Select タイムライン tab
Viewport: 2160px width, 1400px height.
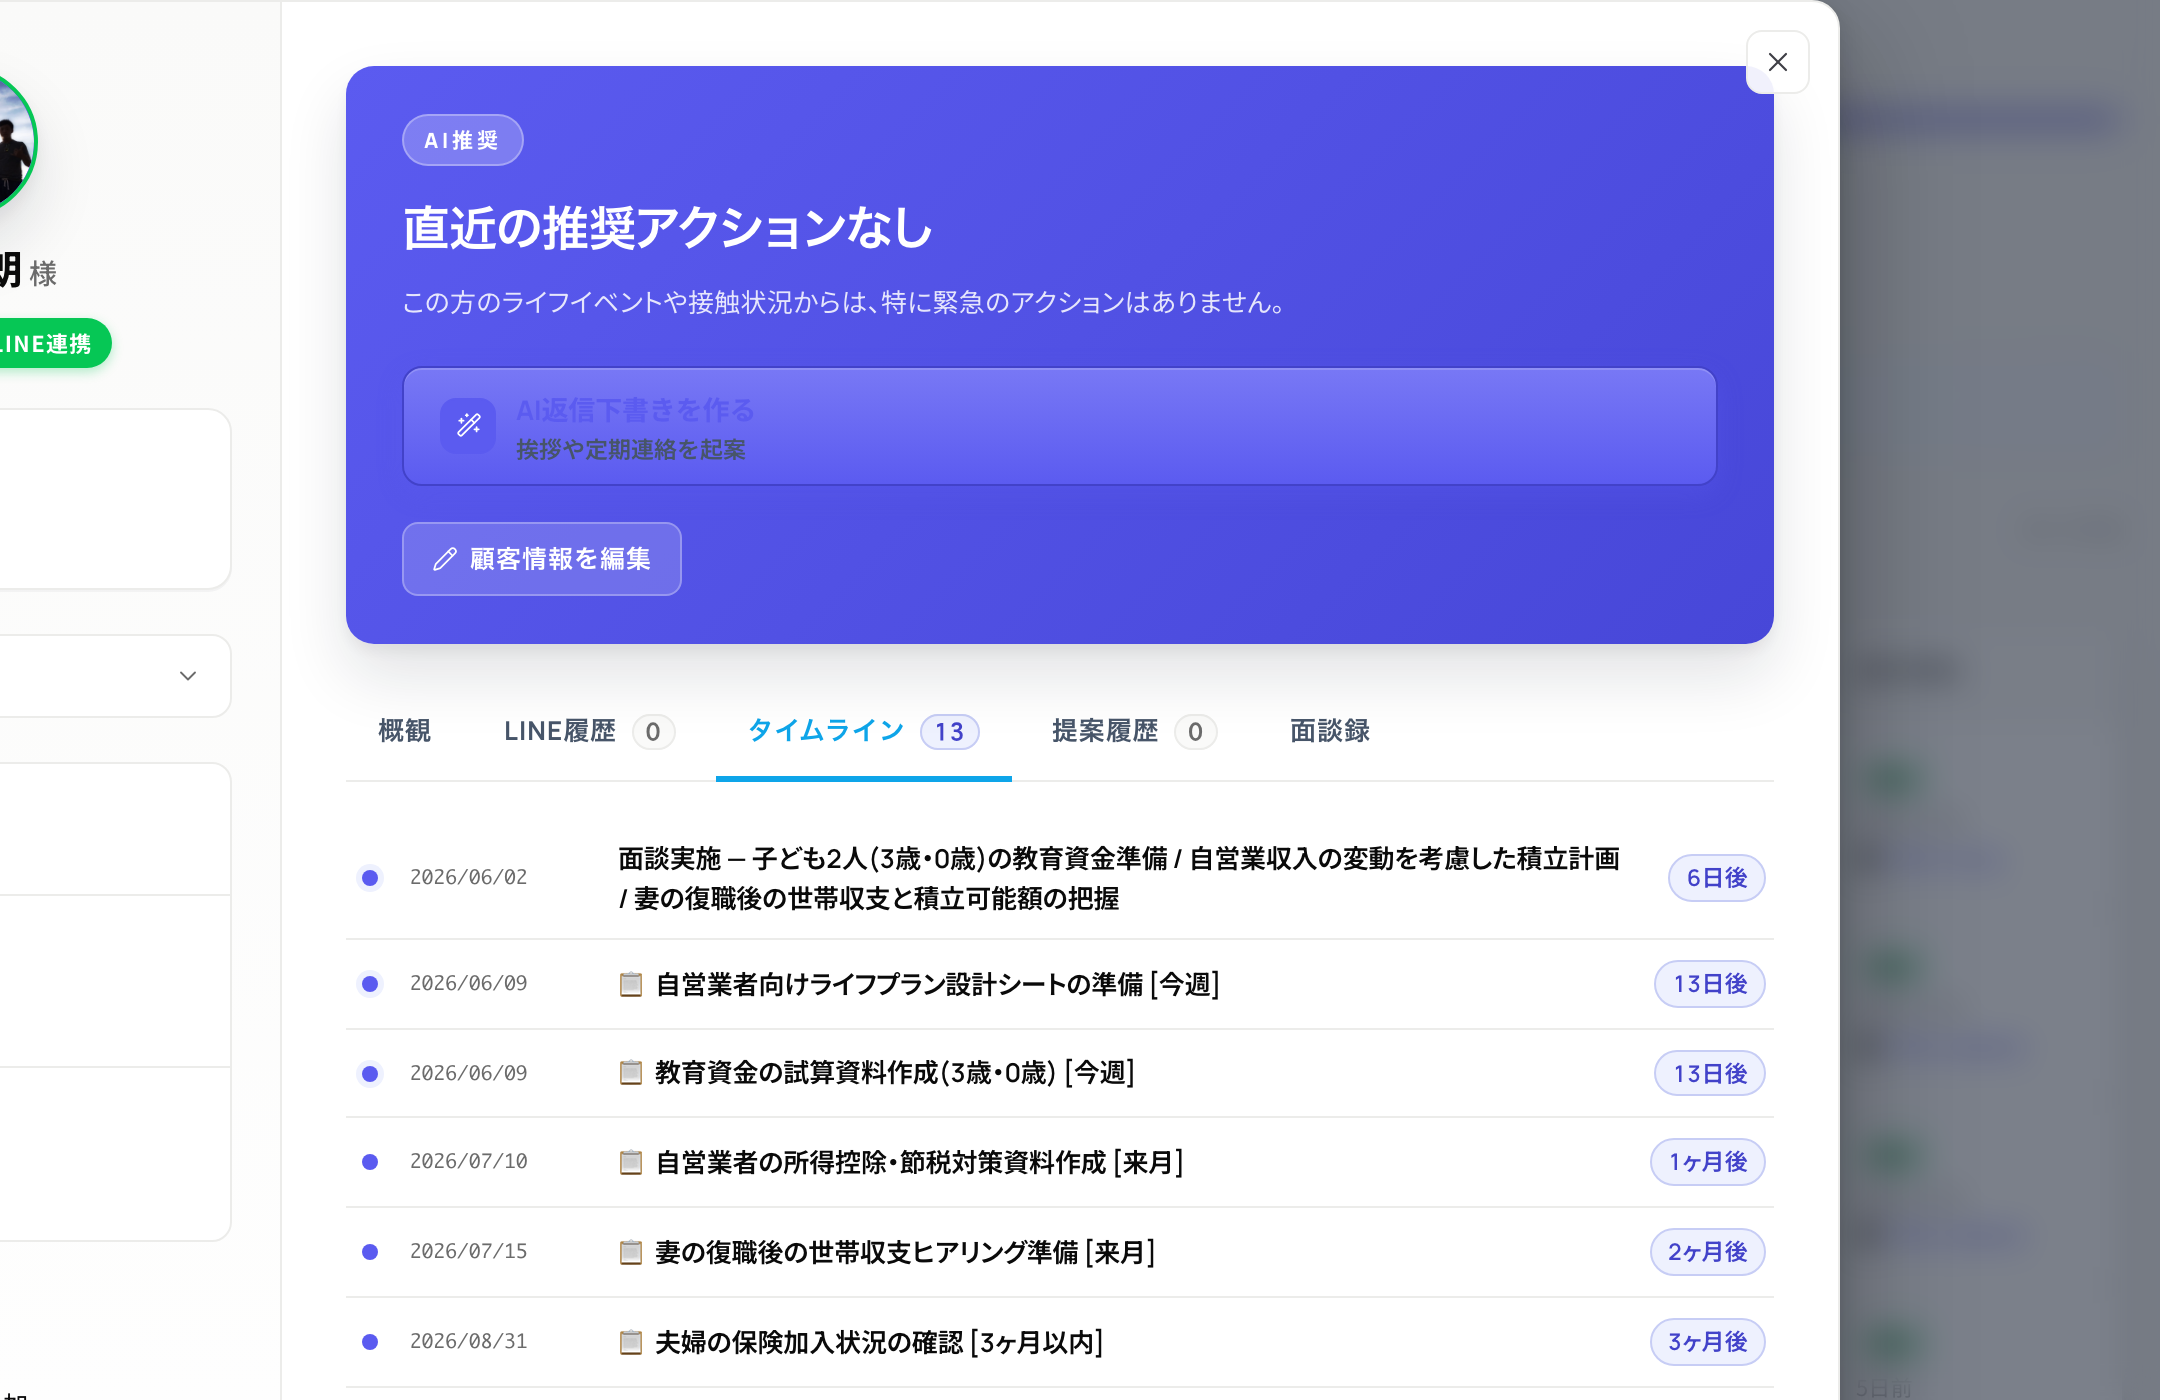pyautogui.click(x=863, y=731)
